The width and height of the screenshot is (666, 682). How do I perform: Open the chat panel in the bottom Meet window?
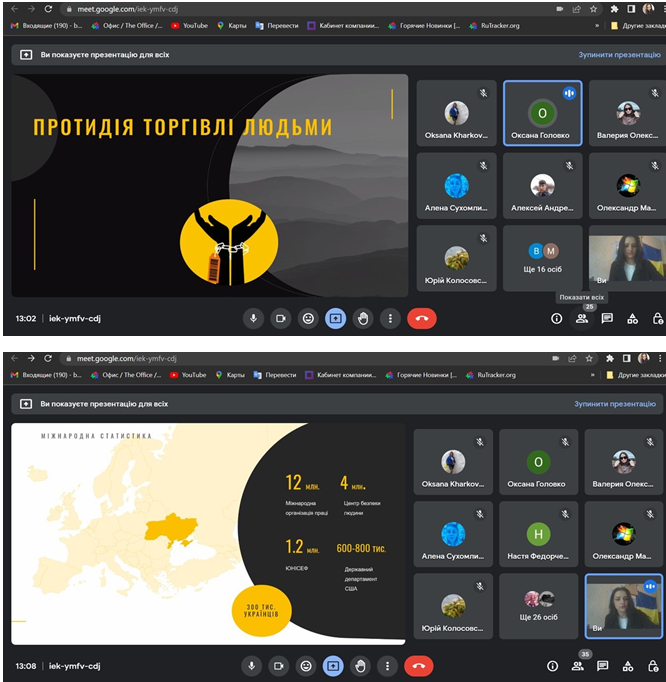click(x=604, y=665)
